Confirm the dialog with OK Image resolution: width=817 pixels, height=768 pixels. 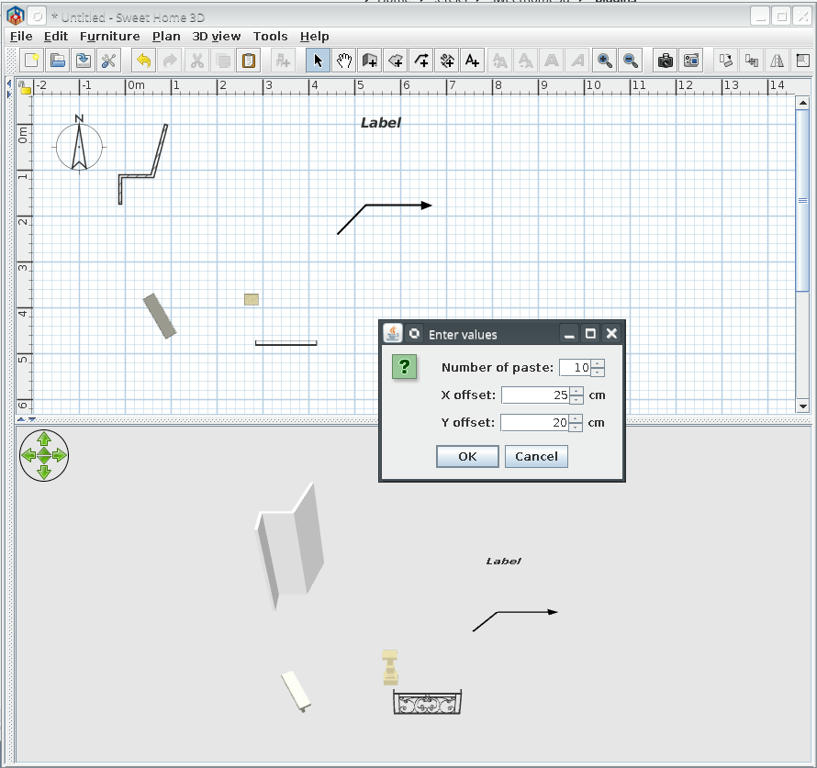(467, 456)
